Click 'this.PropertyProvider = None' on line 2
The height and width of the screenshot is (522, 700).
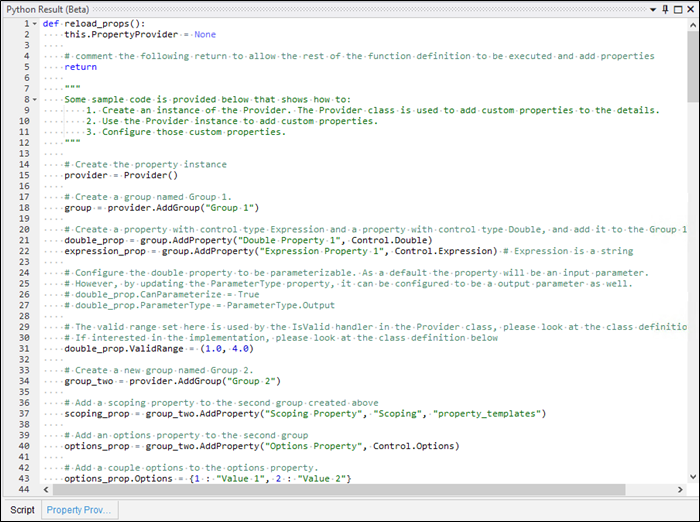pyautogui.click(x=140, y=34)
